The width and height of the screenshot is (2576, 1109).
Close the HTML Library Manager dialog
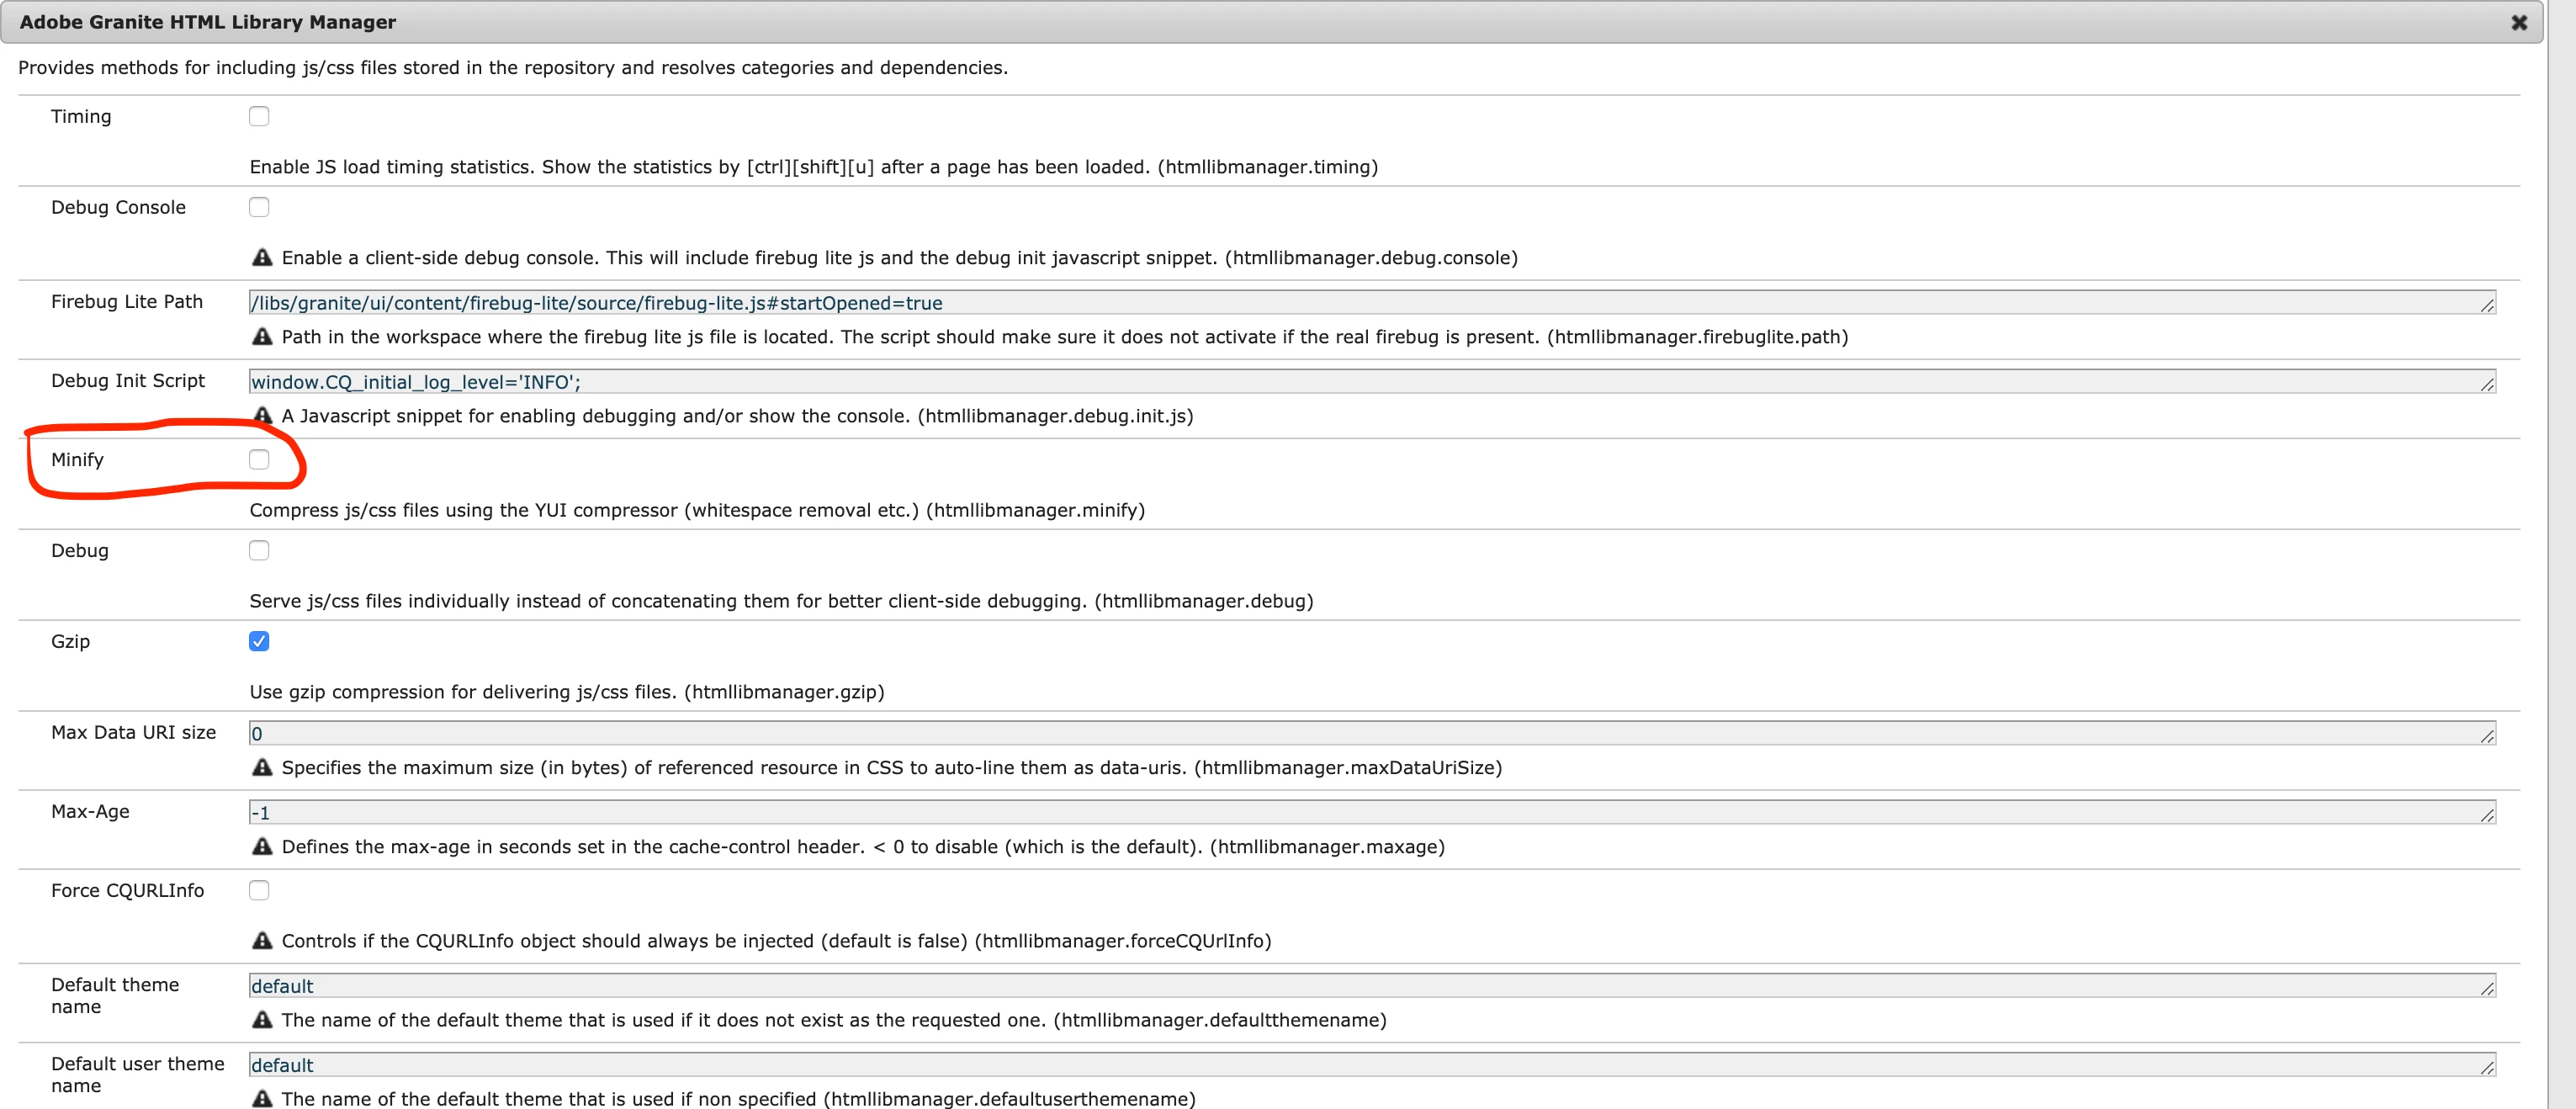click(2519, 23)
